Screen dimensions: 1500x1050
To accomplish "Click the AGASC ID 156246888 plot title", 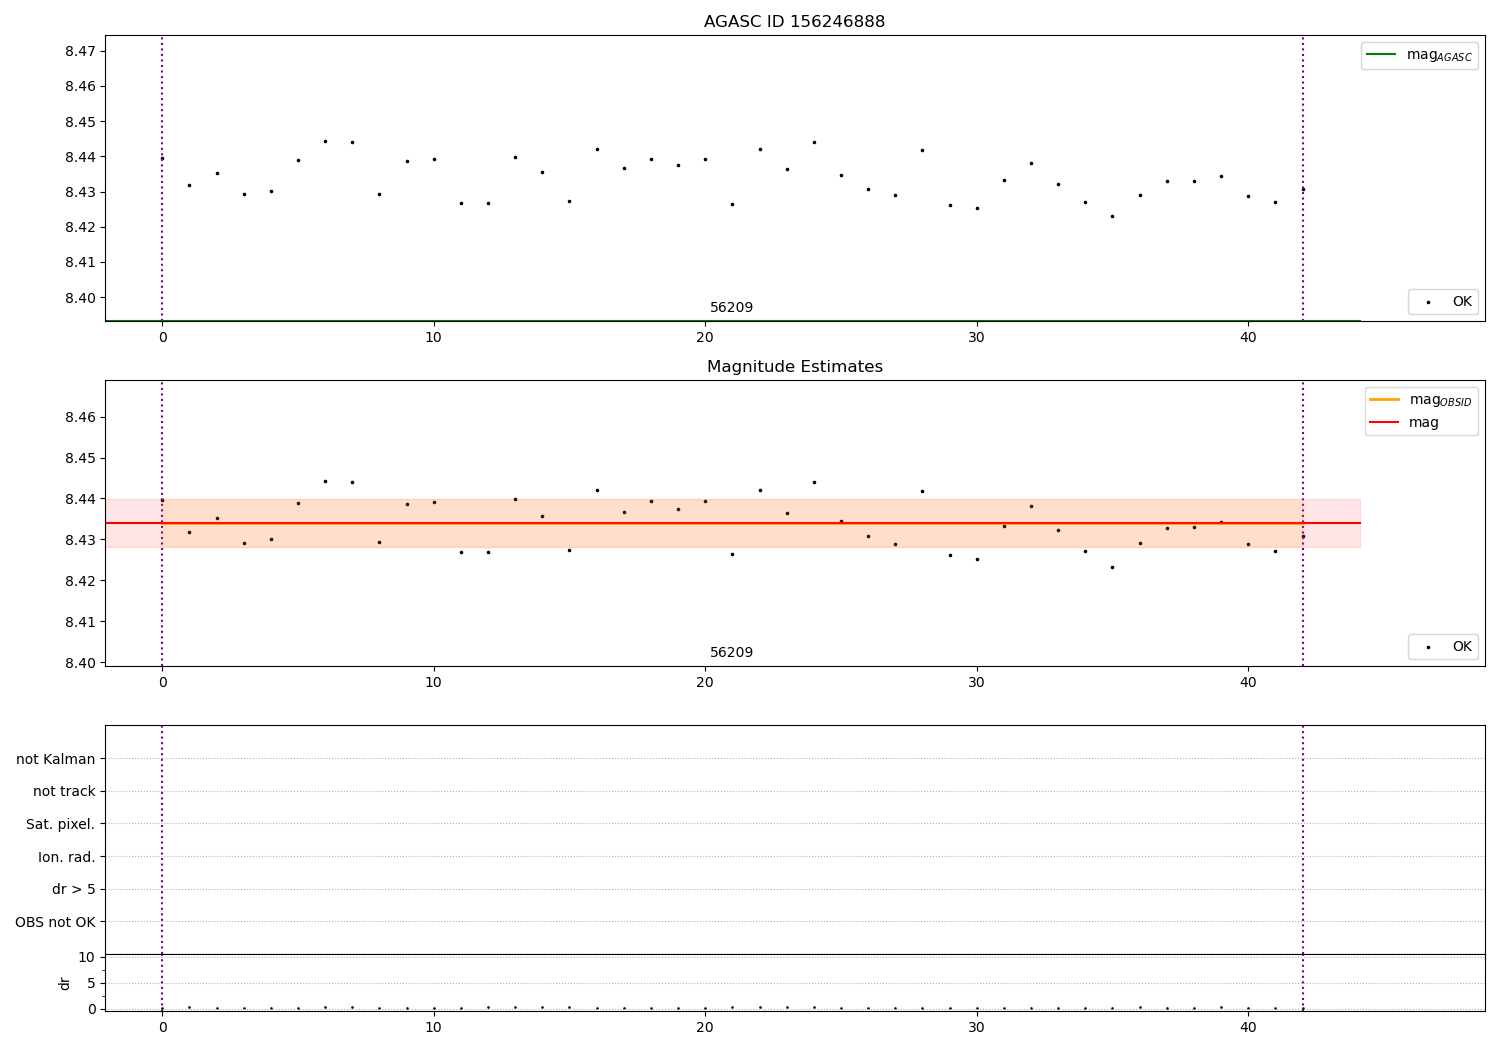I will click(794, 22).
